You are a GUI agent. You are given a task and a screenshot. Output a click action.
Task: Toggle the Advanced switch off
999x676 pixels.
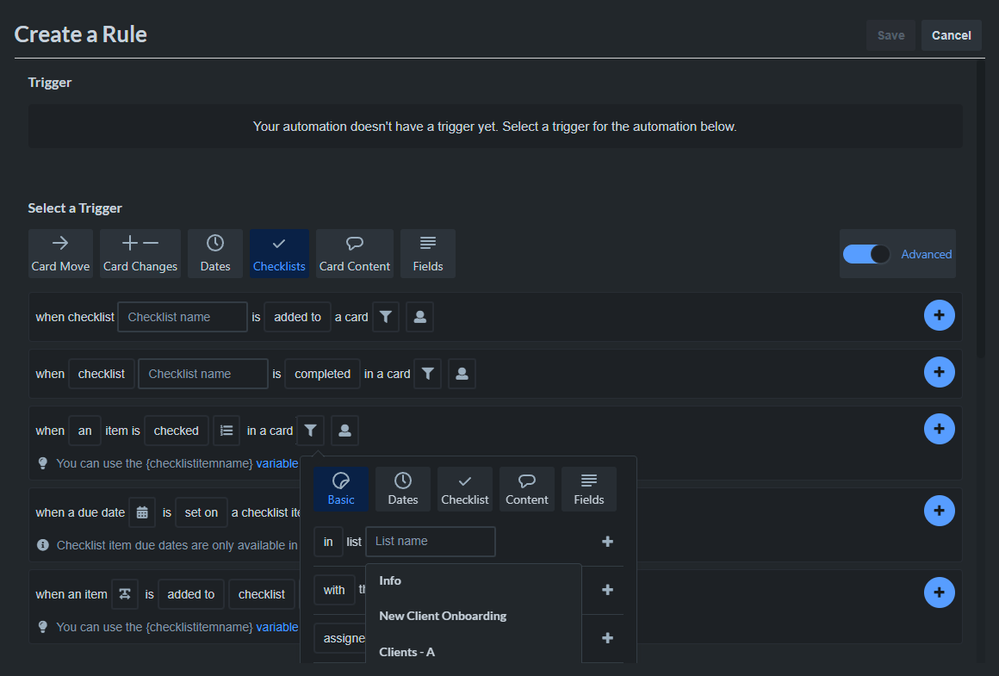pos(866,253)
